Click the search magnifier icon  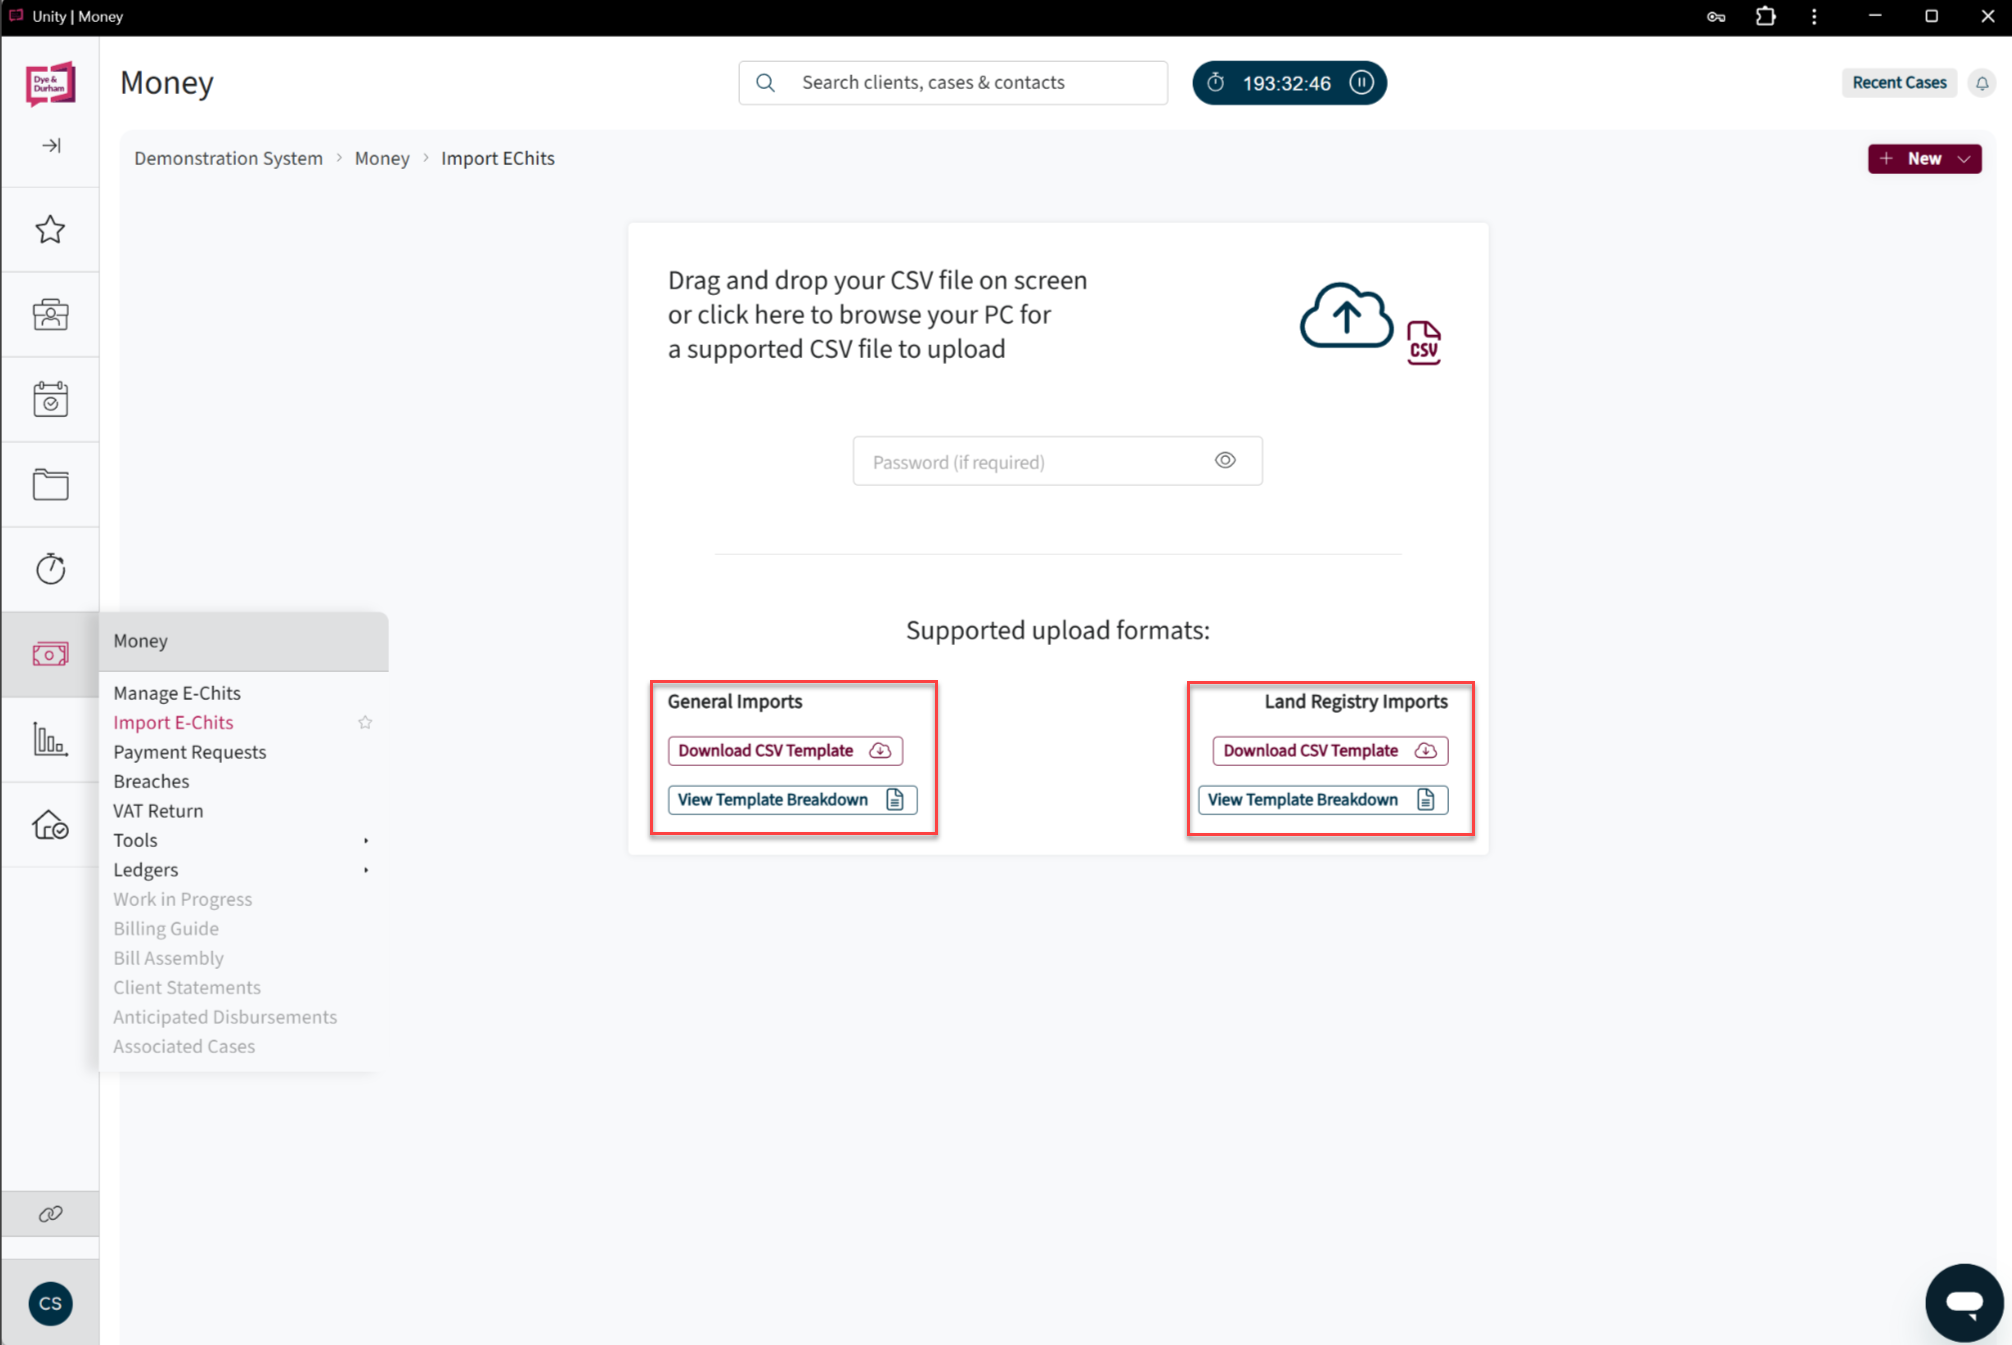coord(765,83)
